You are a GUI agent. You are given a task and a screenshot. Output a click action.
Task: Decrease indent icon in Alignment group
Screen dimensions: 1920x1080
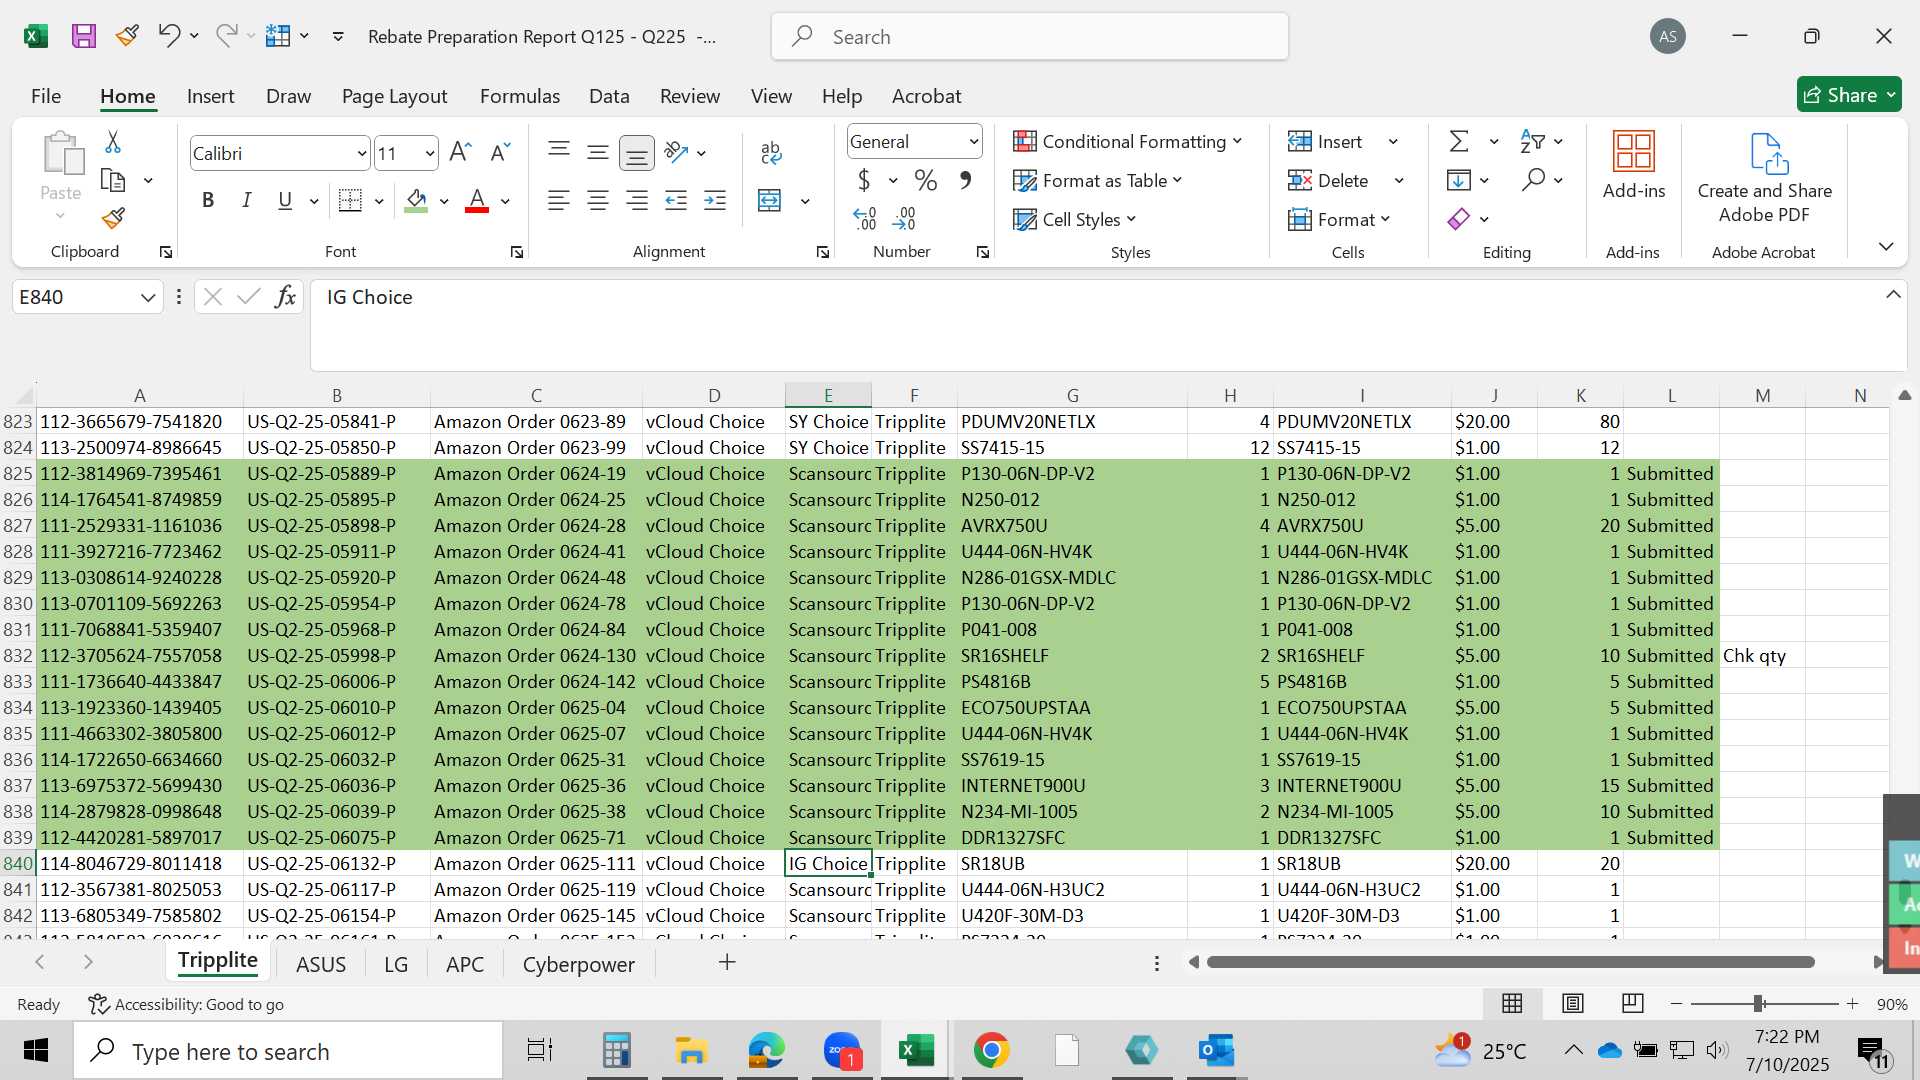pos(676,201)
